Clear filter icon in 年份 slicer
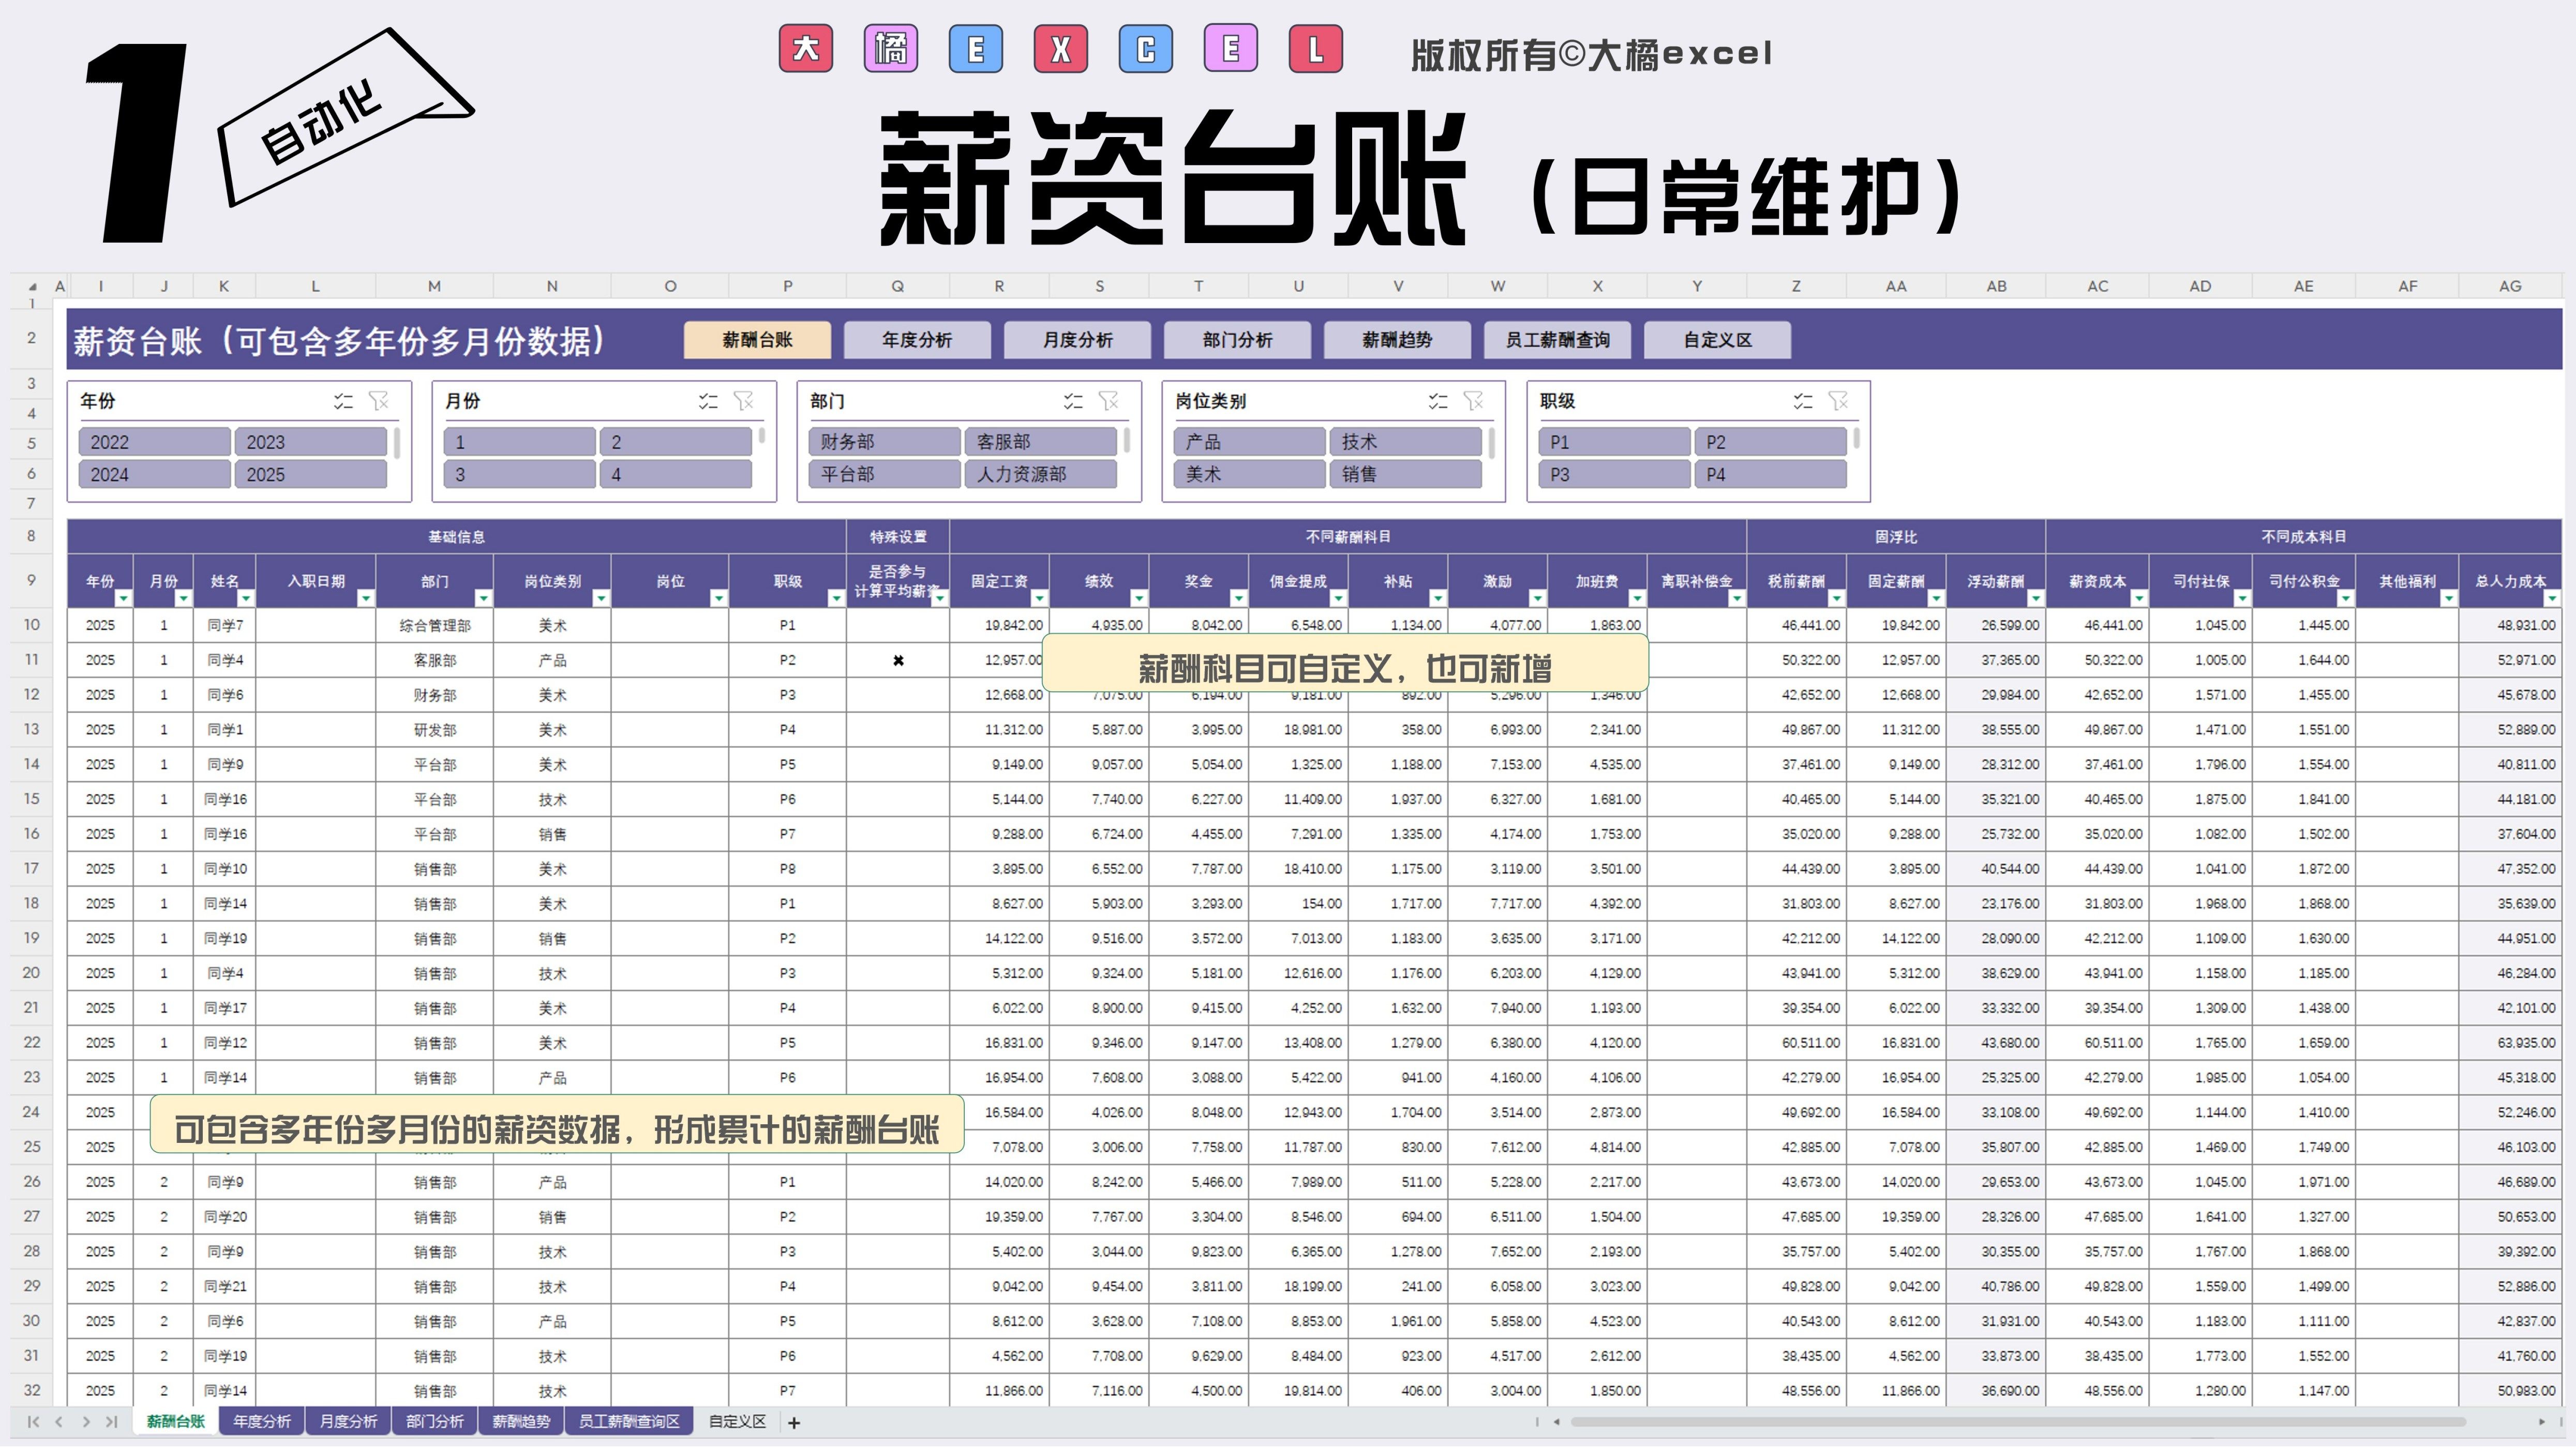 click(x=379, y=401)
